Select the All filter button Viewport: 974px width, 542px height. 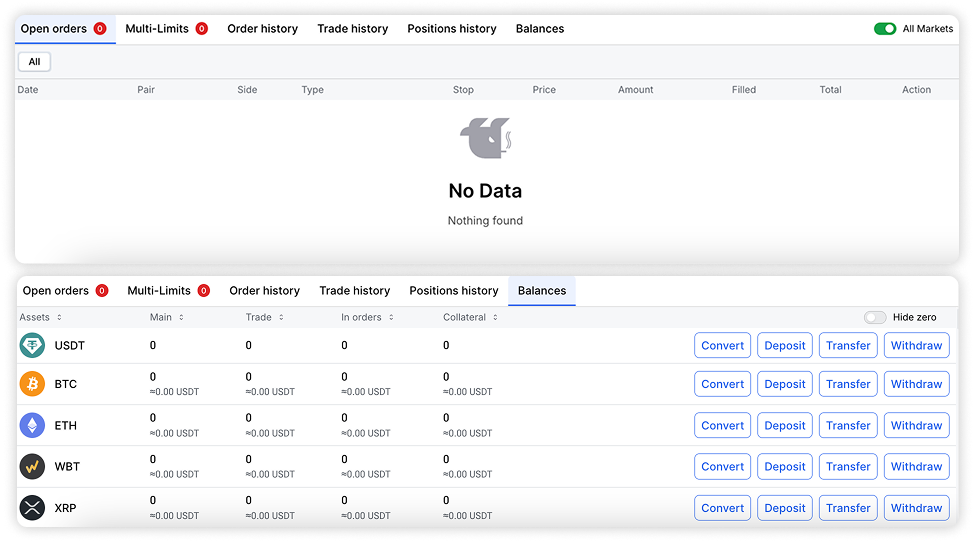coord(34,62)
